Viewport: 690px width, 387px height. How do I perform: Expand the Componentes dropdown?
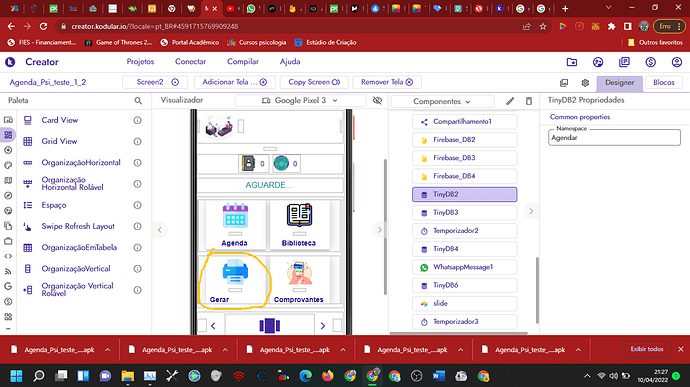pos(442,101)
